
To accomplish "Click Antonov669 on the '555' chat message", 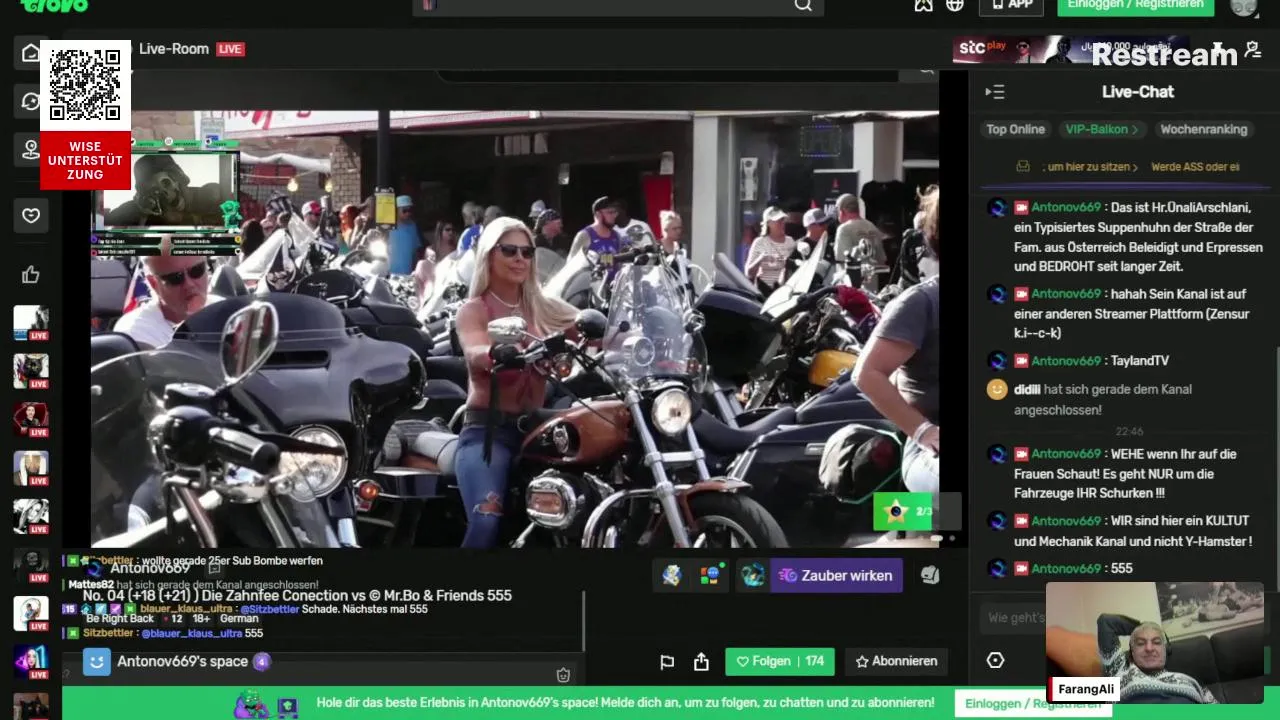I will pyautogui.click(x=1066, y=568).
